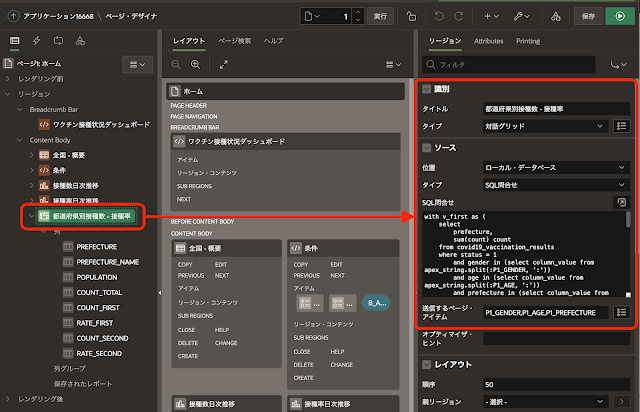The height and width of the screenshot is (412, 640).
Task: Expand the レンダリング後 tree node
Action: 8,399
